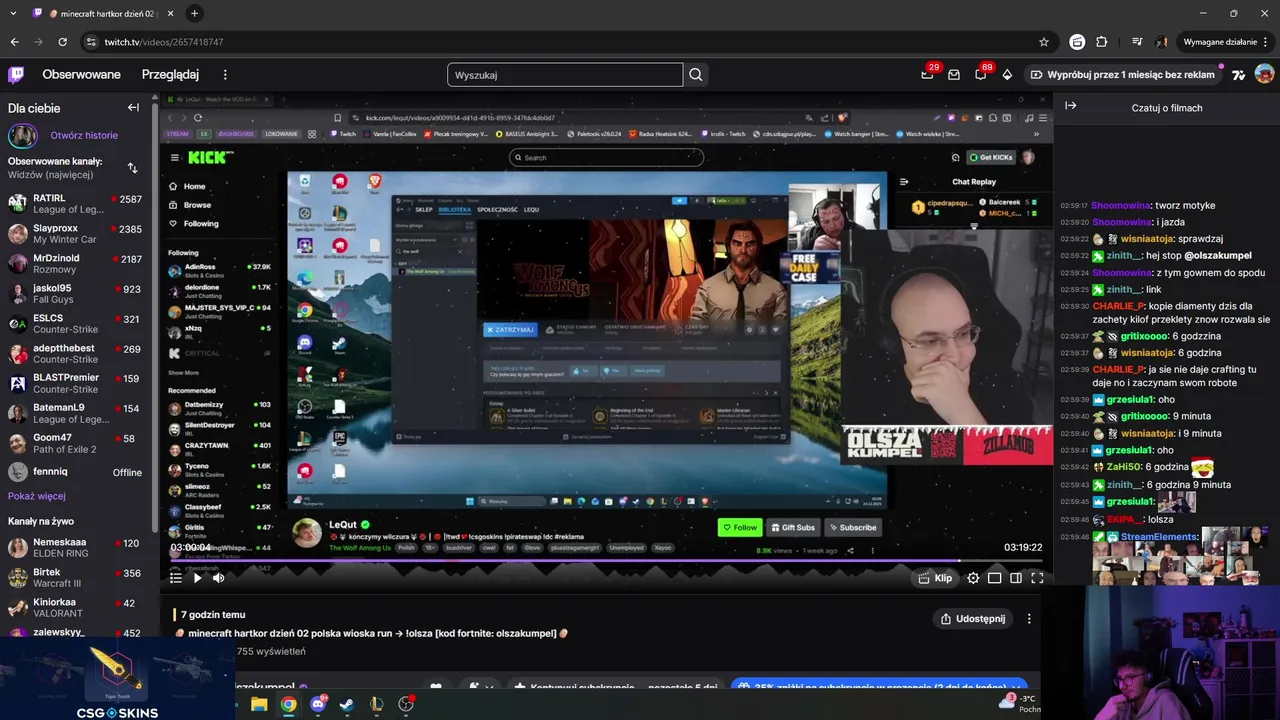
Task: Open Prime loot with 29 badge
Action: [x=928, y=74]
